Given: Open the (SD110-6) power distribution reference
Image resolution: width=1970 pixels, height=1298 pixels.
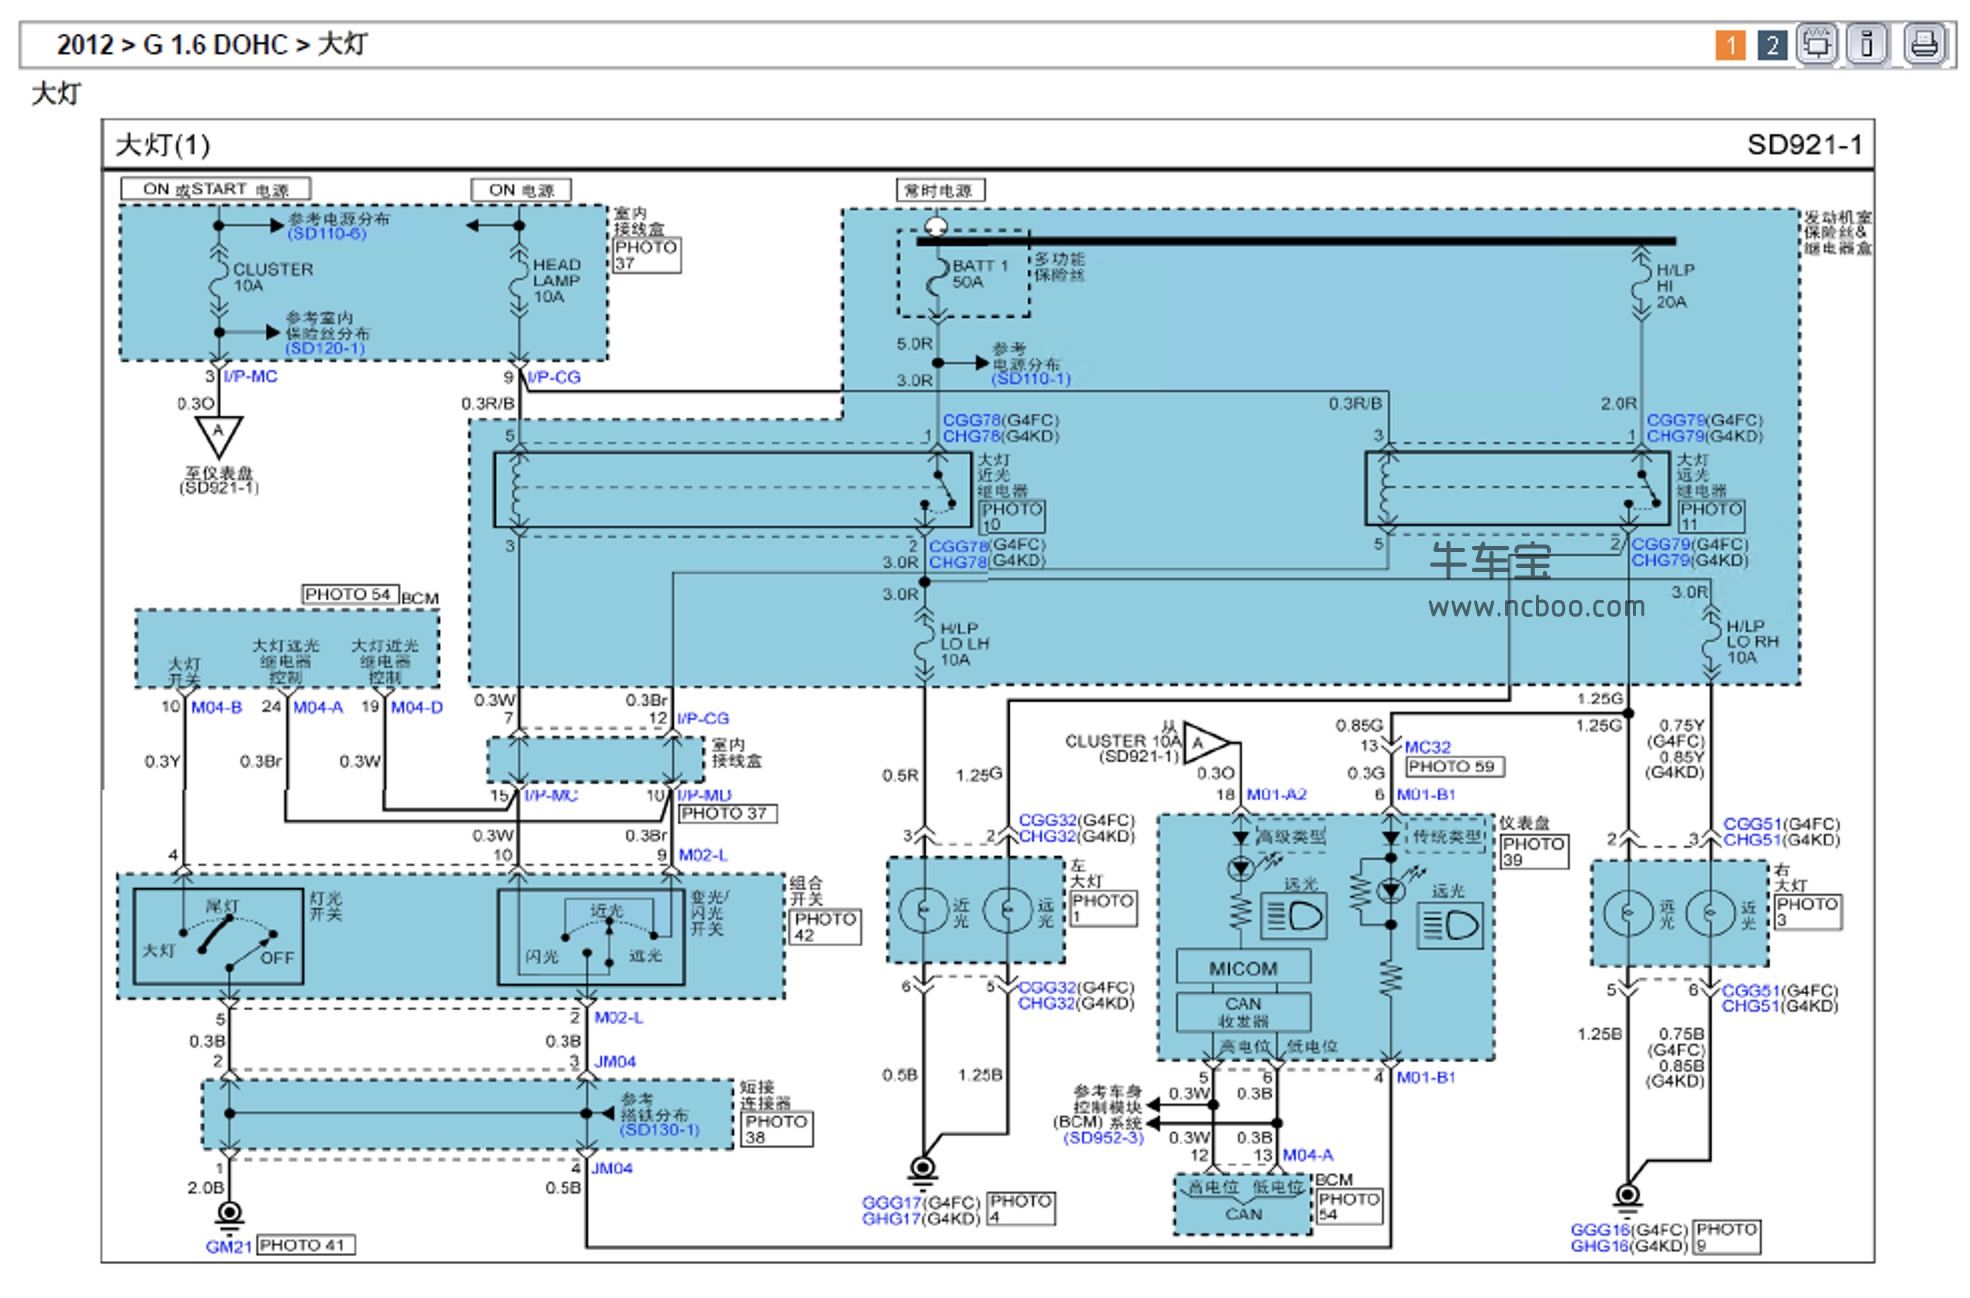Looking at the screenshot, I should (327, 233).
